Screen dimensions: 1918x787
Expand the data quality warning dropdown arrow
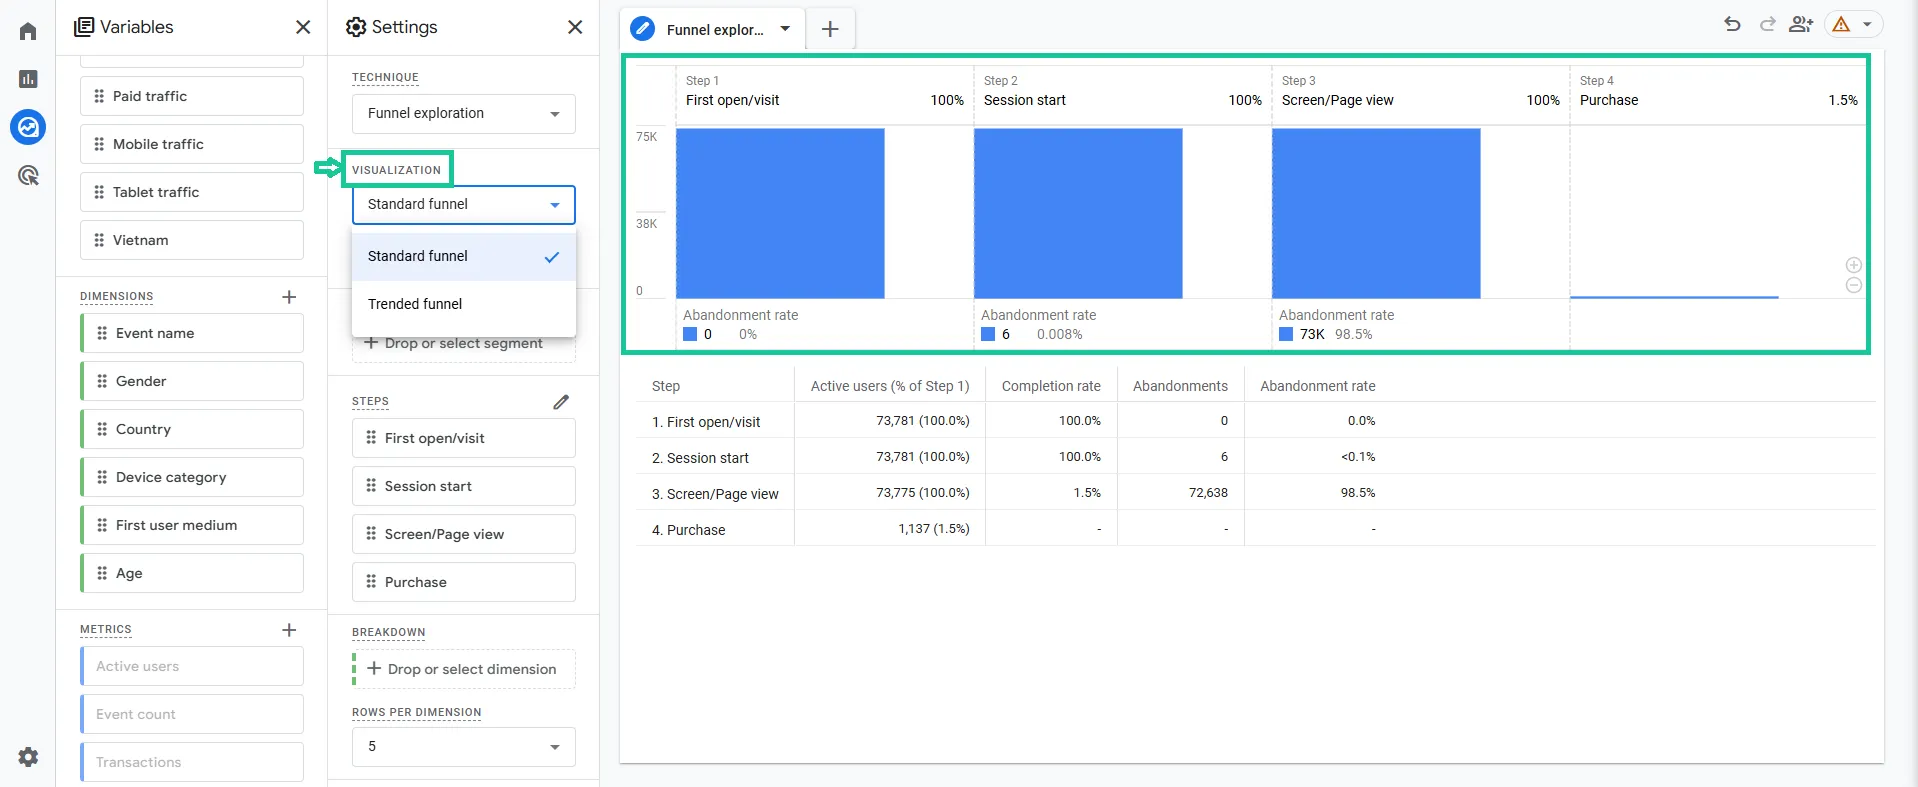1867,25
